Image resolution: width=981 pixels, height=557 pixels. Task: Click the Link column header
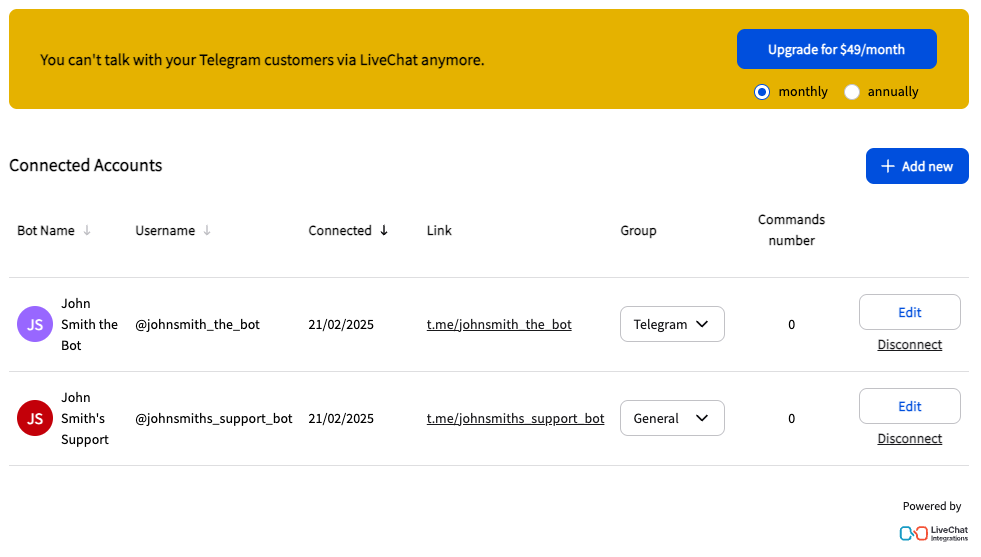pos(439,230)
